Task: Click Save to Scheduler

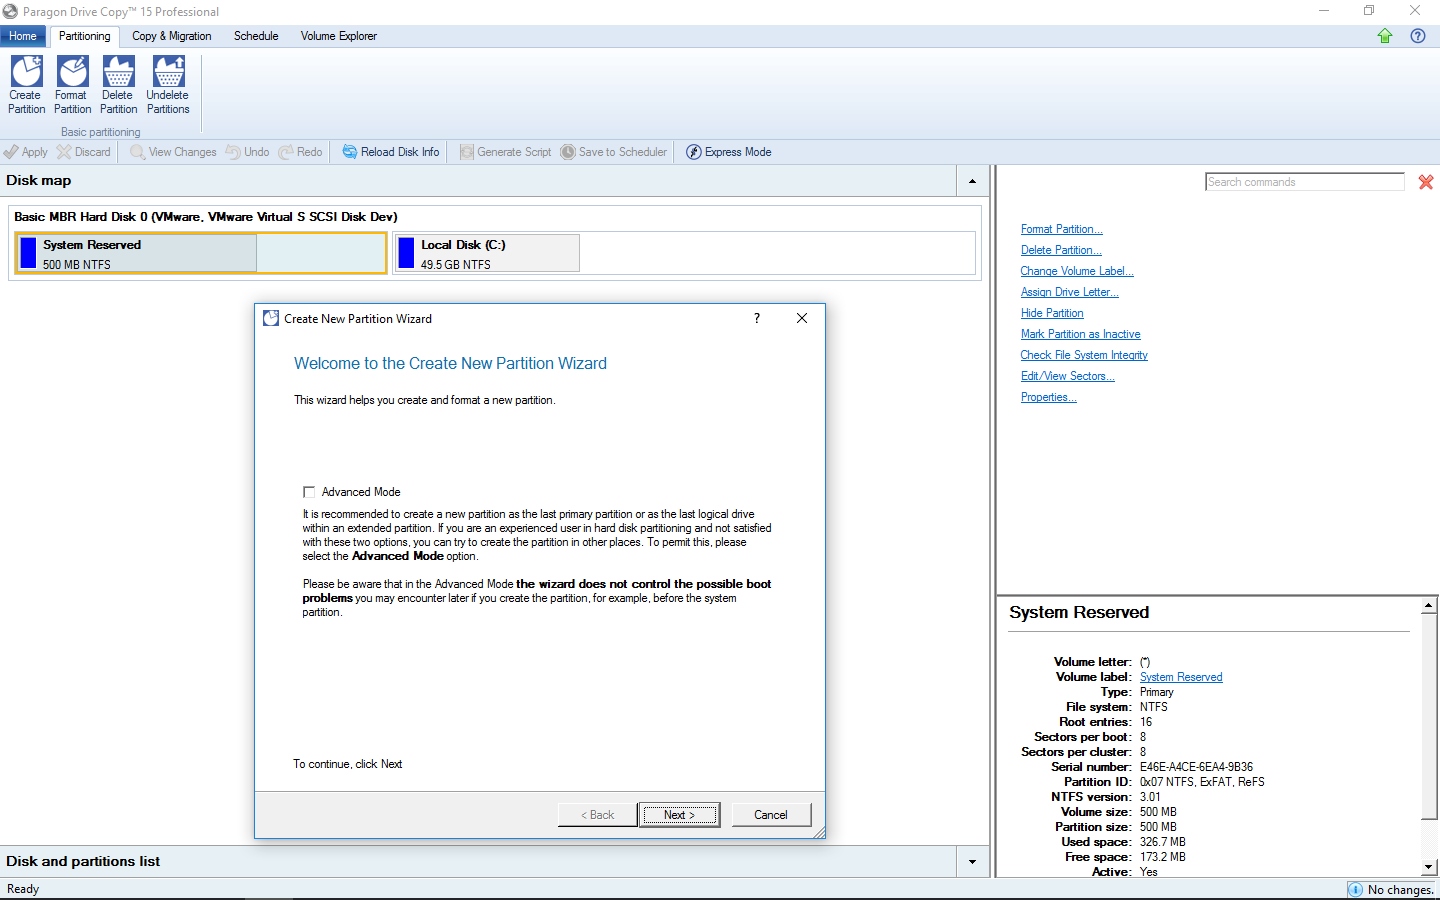Action: [x=613, y=152]
